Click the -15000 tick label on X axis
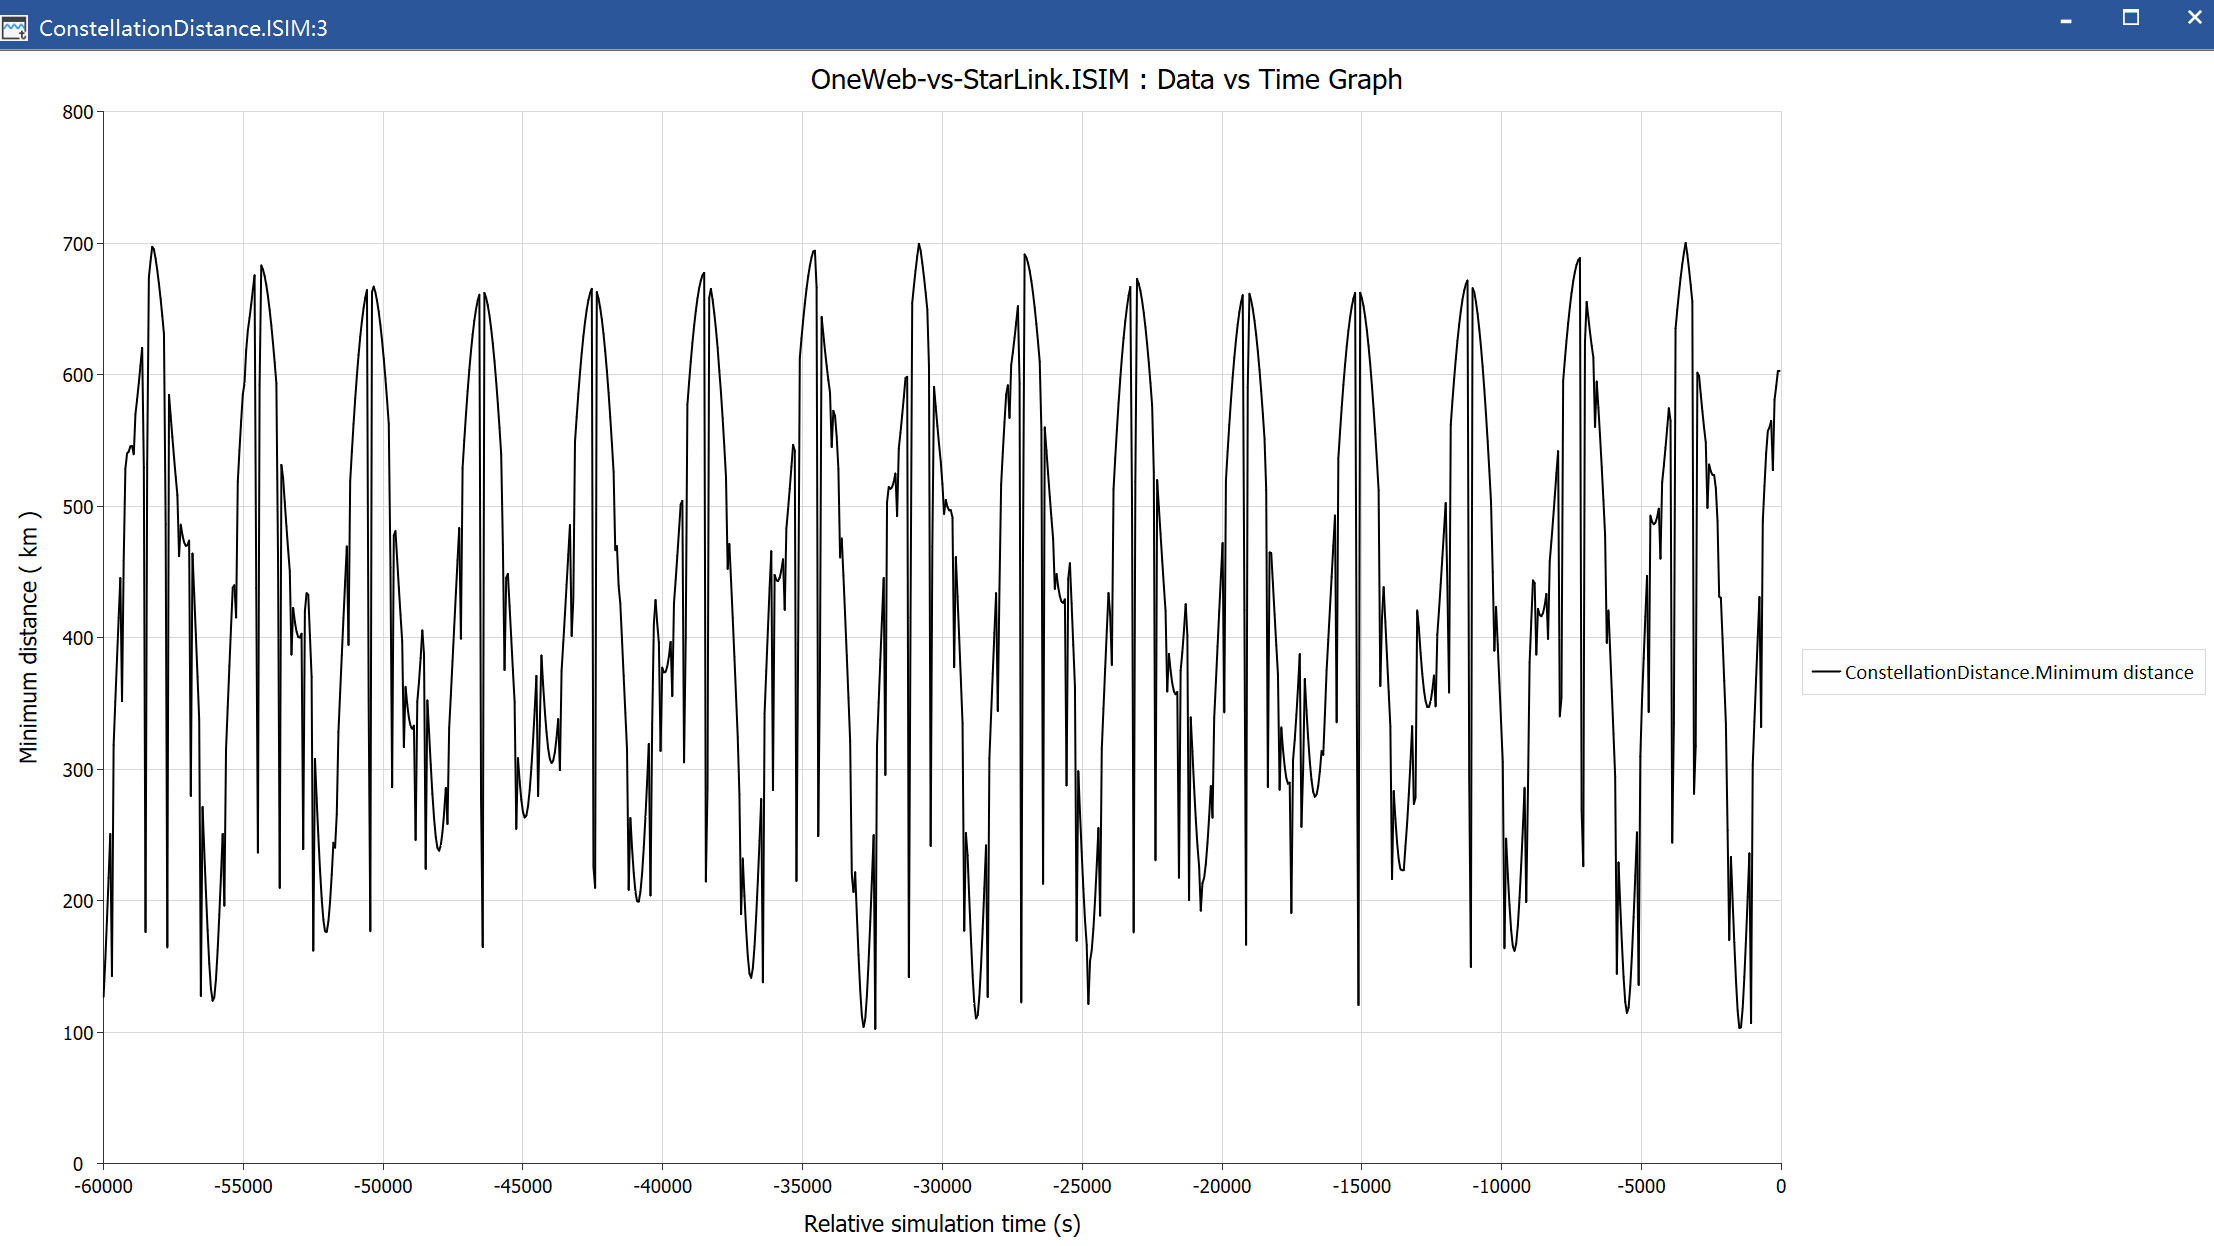The image size is (2214, 1246). [1361, 1186]
